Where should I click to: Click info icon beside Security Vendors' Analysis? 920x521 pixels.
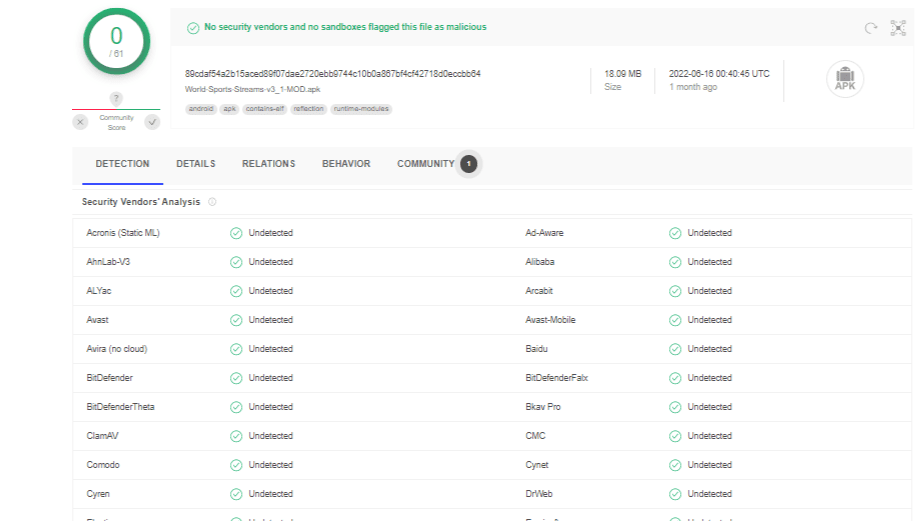tap(212, 202)
